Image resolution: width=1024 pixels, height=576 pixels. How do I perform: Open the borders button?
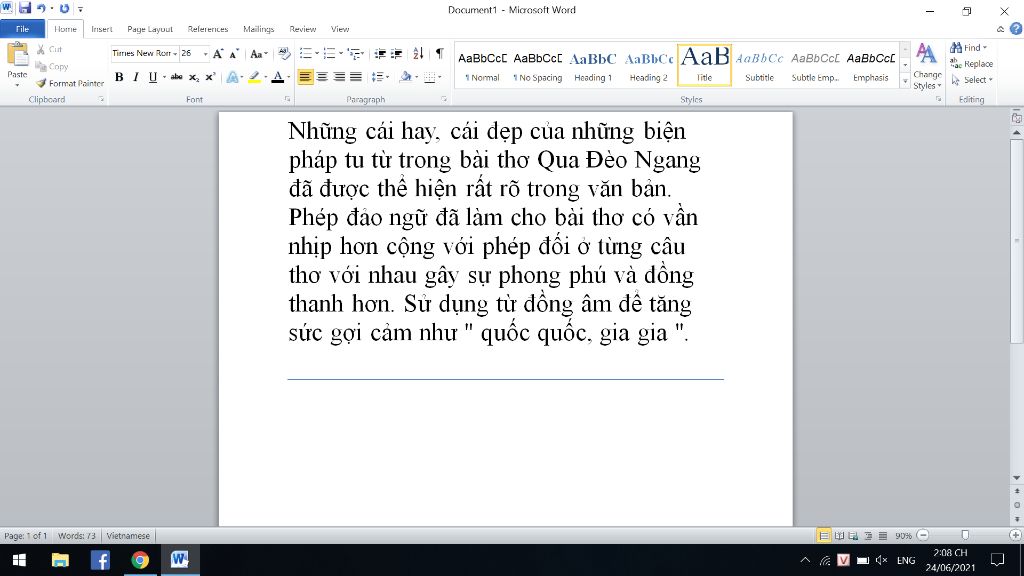coord(429,77)
